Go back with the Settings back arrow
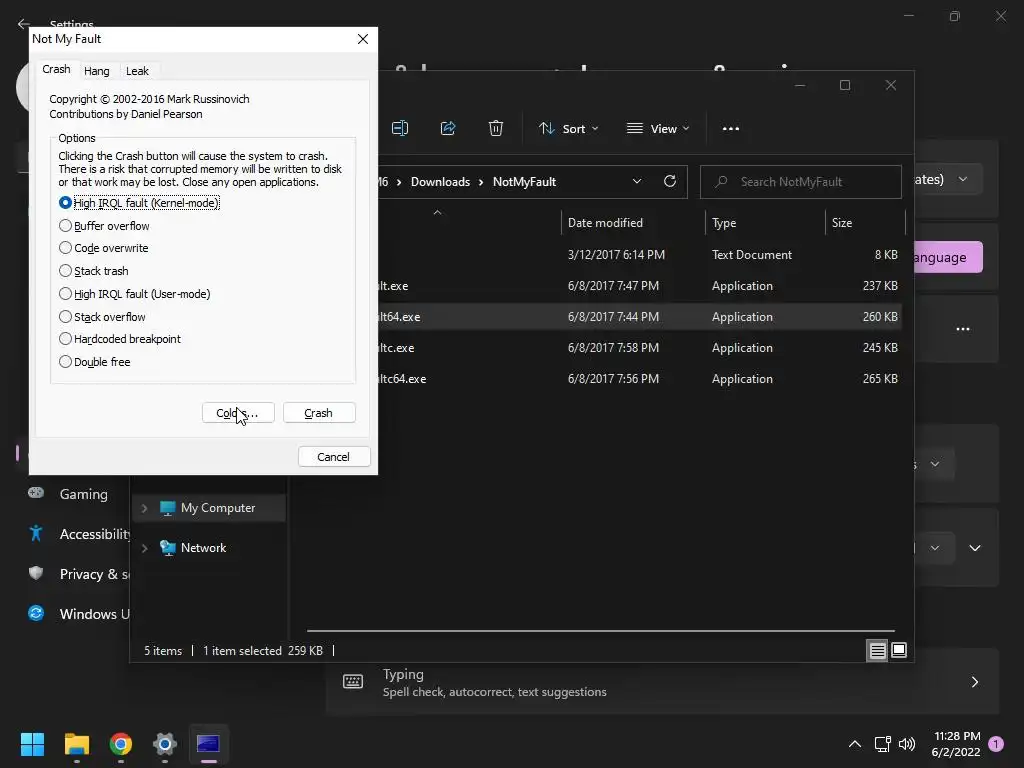The image size is (1024, 768). (24, 24)
